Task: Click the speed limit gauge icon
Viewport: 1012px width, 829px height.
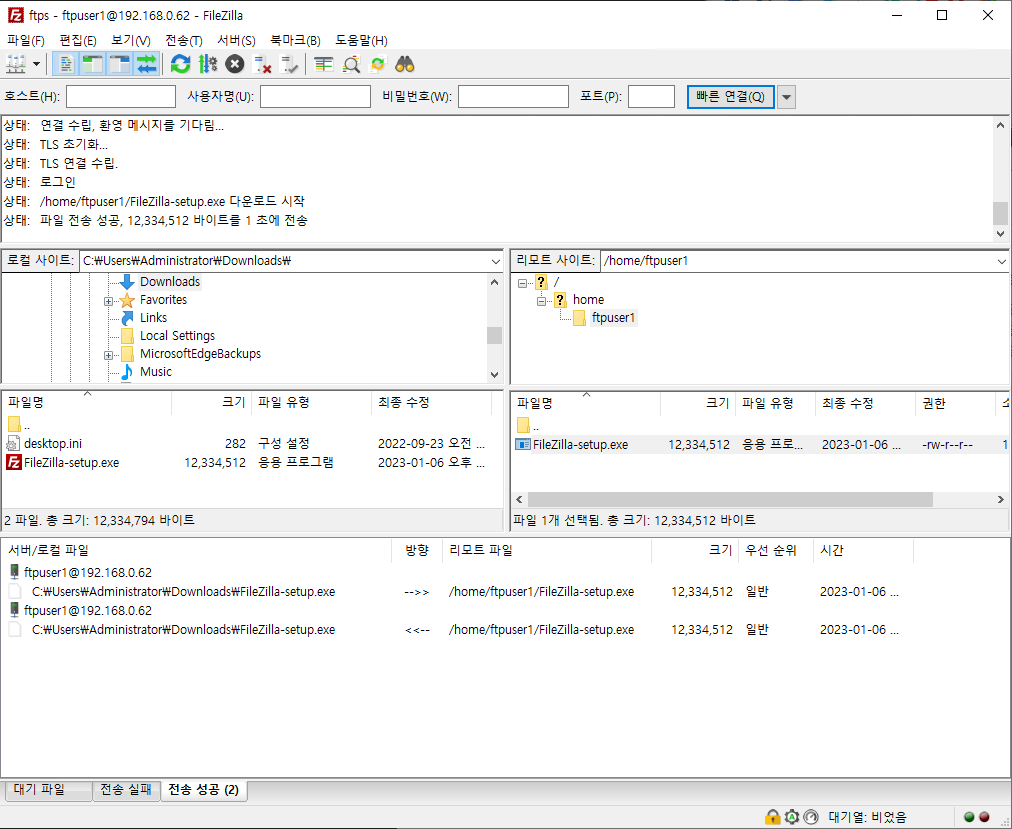Action: point(811,817)
